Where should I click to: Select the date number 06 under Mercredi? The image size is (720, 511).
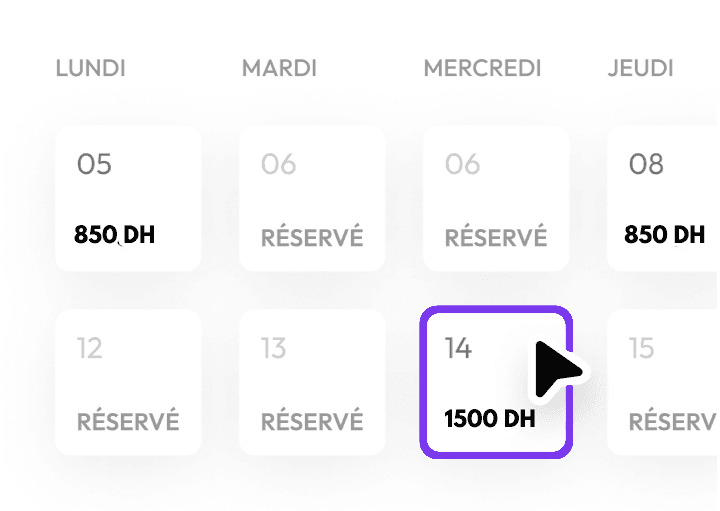(x=462, y=164)
